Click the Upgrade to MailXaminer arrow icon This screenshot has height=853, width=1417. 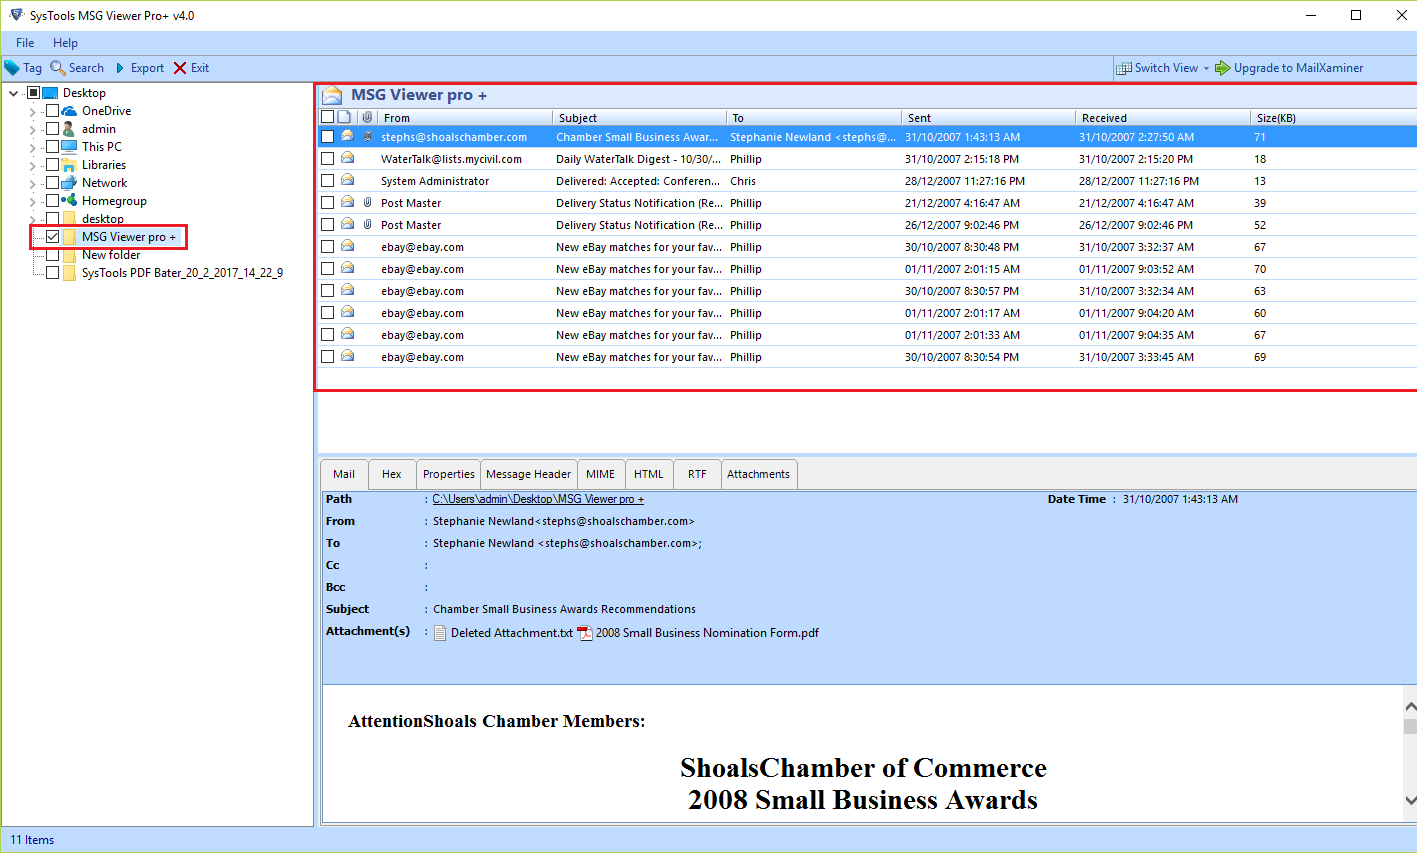point(1223,68)
